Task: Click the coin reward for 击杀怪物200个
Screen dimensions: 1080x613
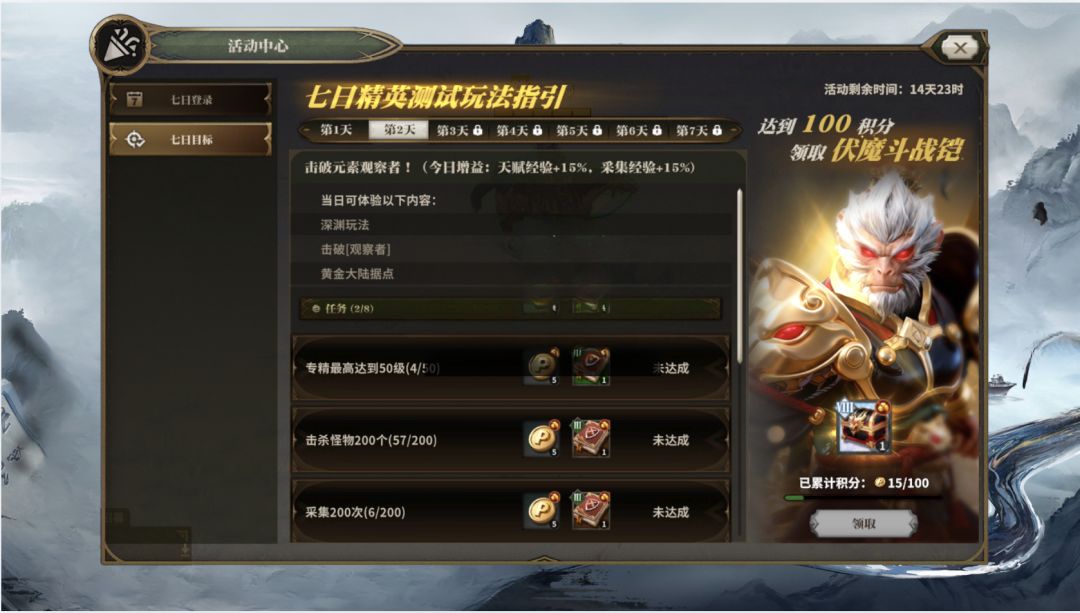Action: point(541,438)
